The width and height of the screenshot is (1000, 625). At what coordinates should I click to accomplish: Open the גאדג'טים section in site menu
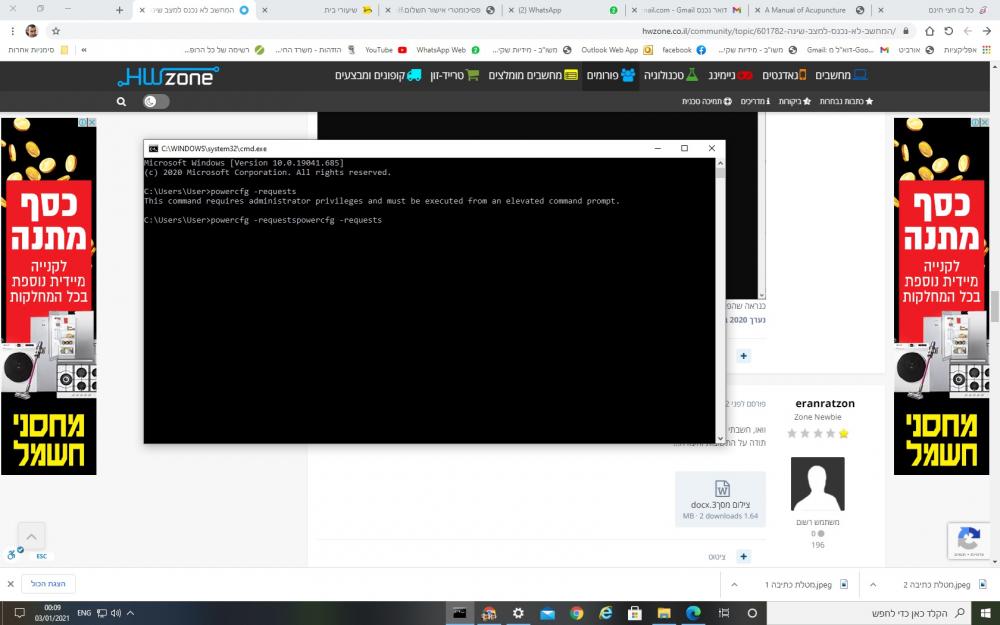(x=784, y=75)
